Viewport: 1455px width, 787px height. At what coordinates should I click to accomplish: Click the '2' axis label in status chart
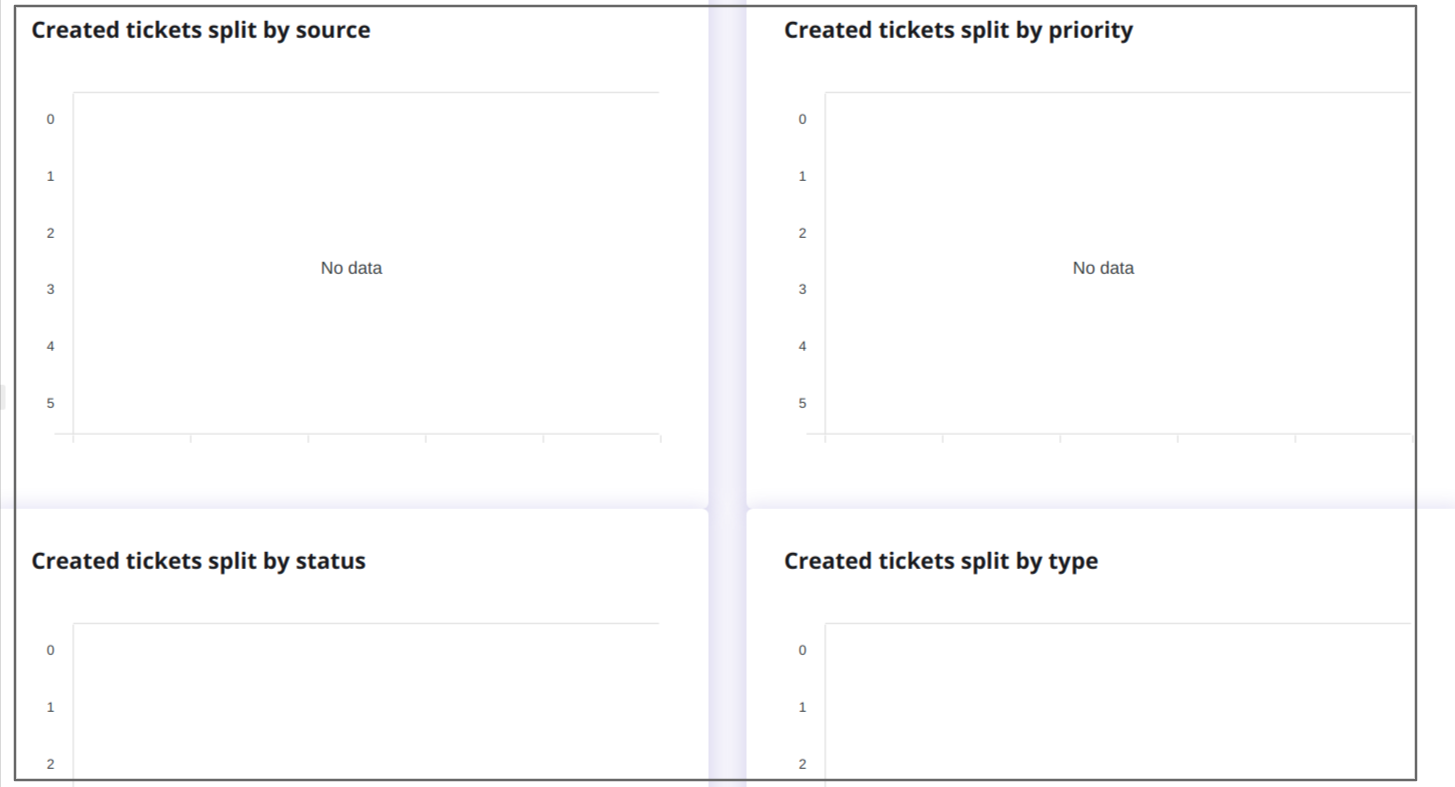click(x=48, y=764)
